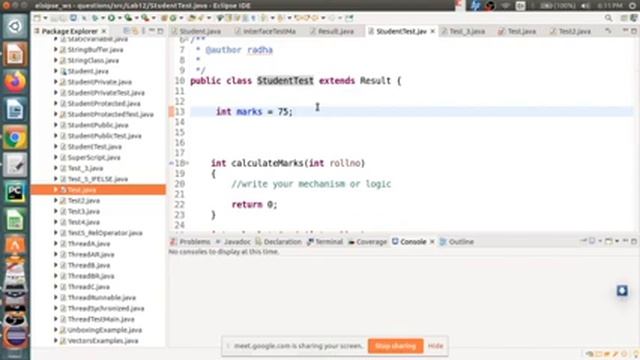Screen dimensions: 640x360
Task: Open the Run dropdown arrow
Action: click(119, 18)
